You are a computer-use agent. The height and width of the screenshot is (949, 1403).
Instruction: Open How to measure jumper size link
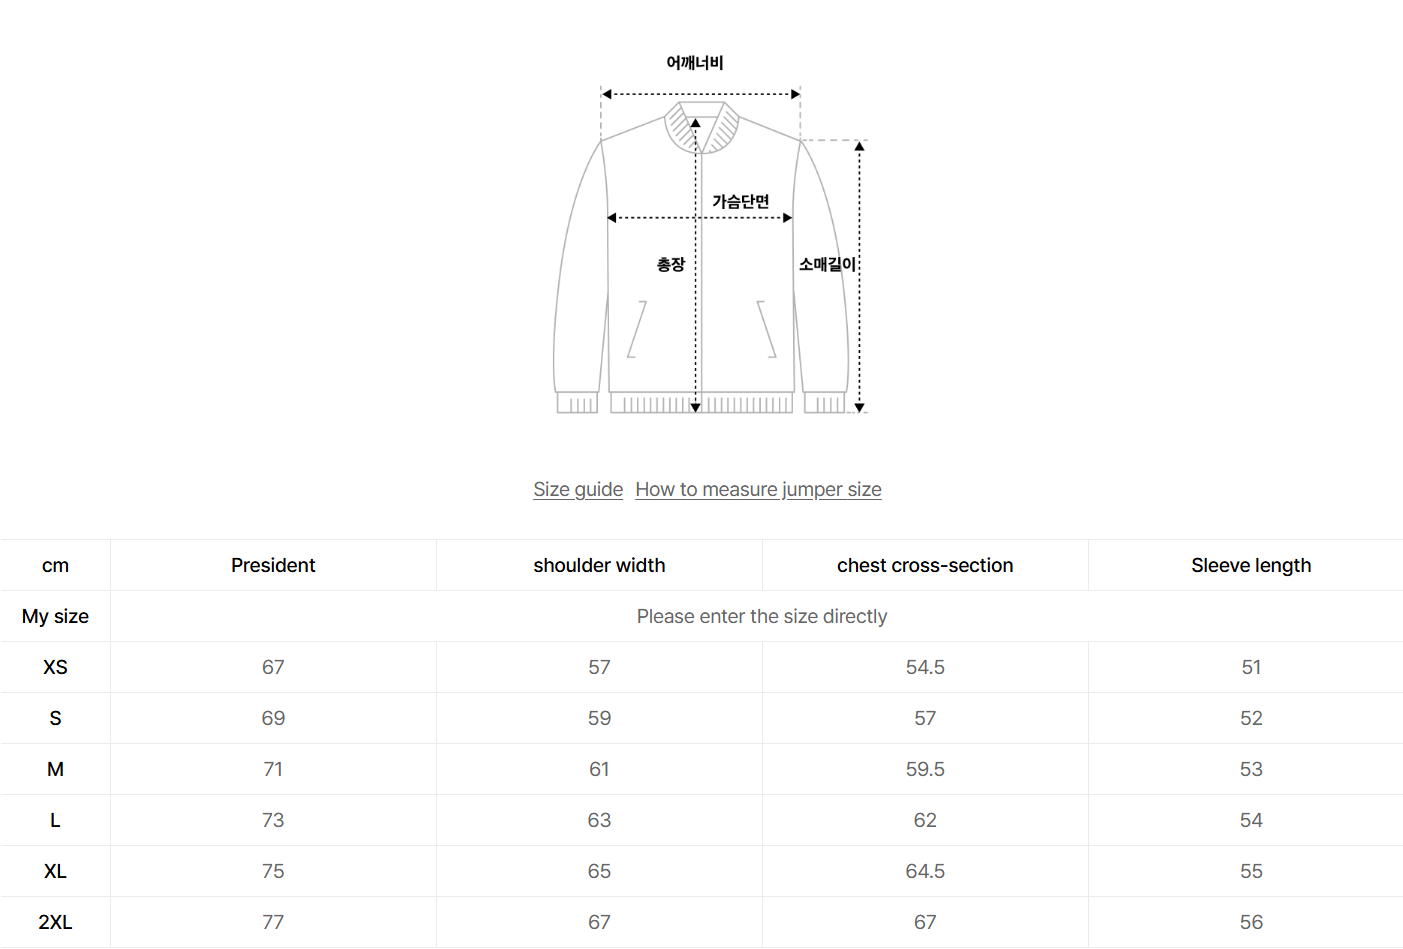coord(758,489)
